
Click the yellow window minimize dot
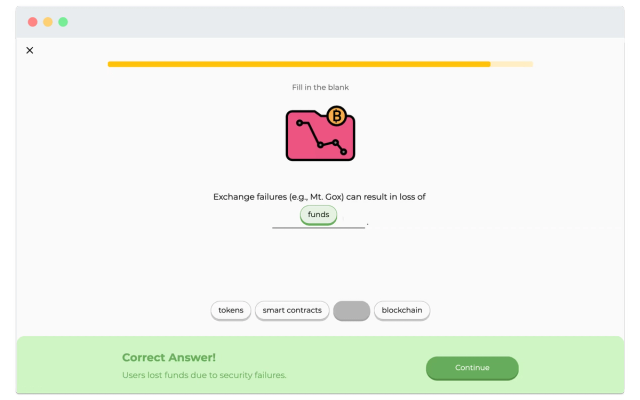pyautogui.click(x=48, y=22)
